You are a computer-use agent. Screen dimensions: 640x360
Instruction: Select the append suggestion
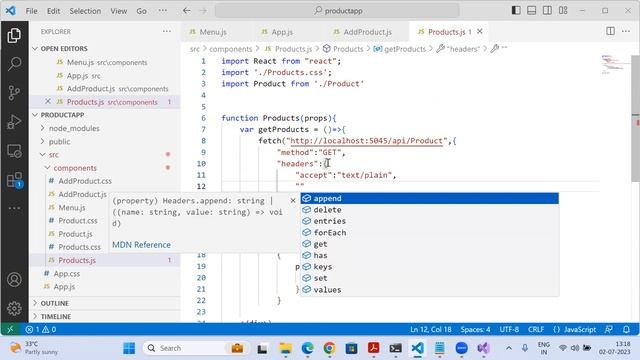[x=430, y=198]
